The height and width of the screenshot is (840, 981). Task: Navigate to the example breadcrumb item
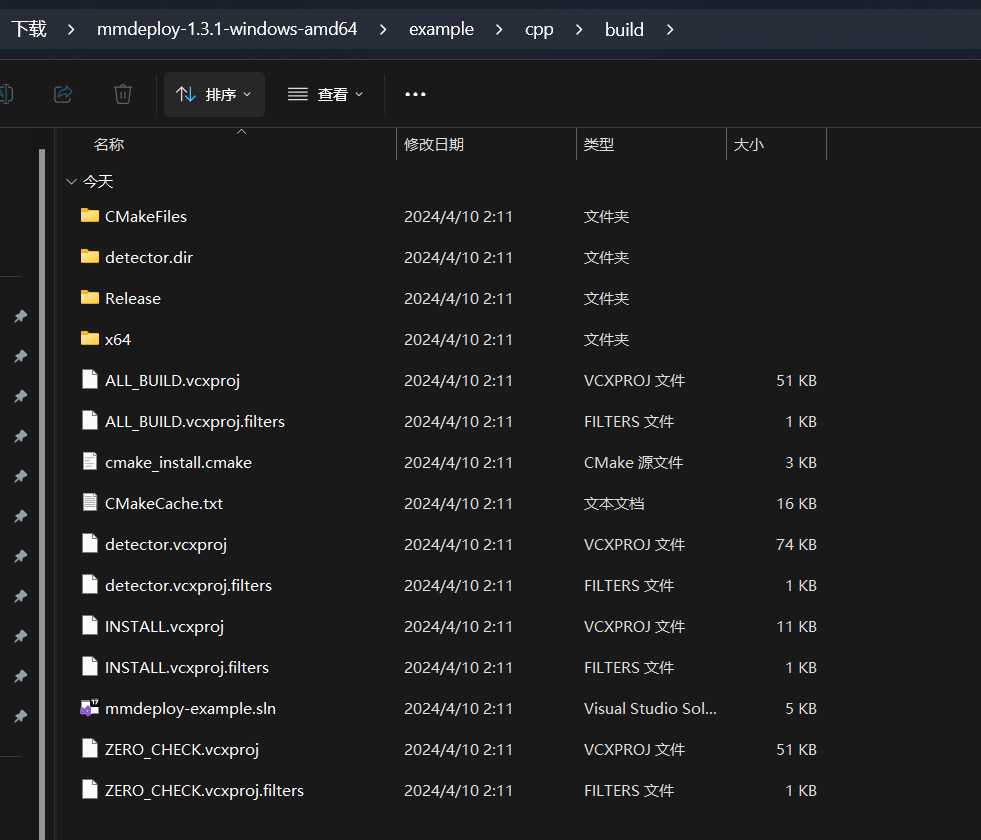[441, 29]
